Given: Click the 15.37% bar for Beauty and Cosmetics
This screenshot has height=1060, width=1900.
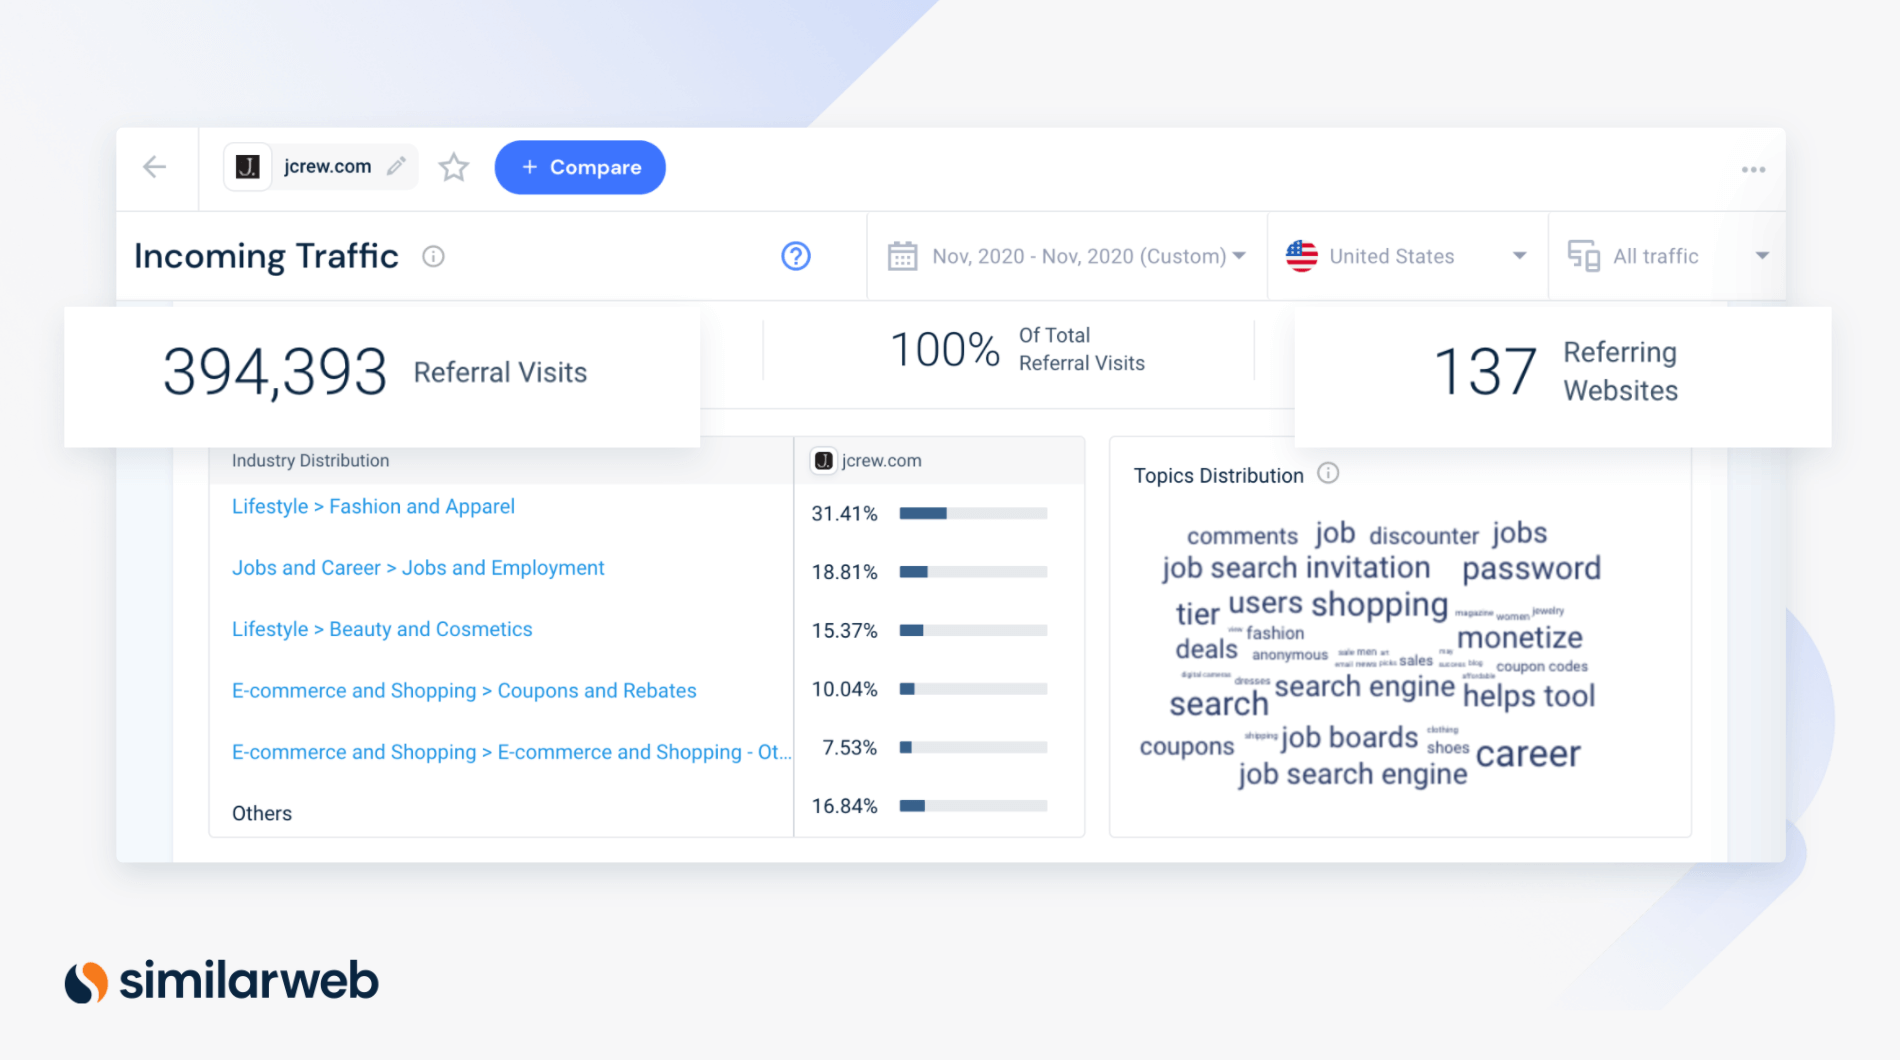Looking at the screenshot, I should 973,631.
